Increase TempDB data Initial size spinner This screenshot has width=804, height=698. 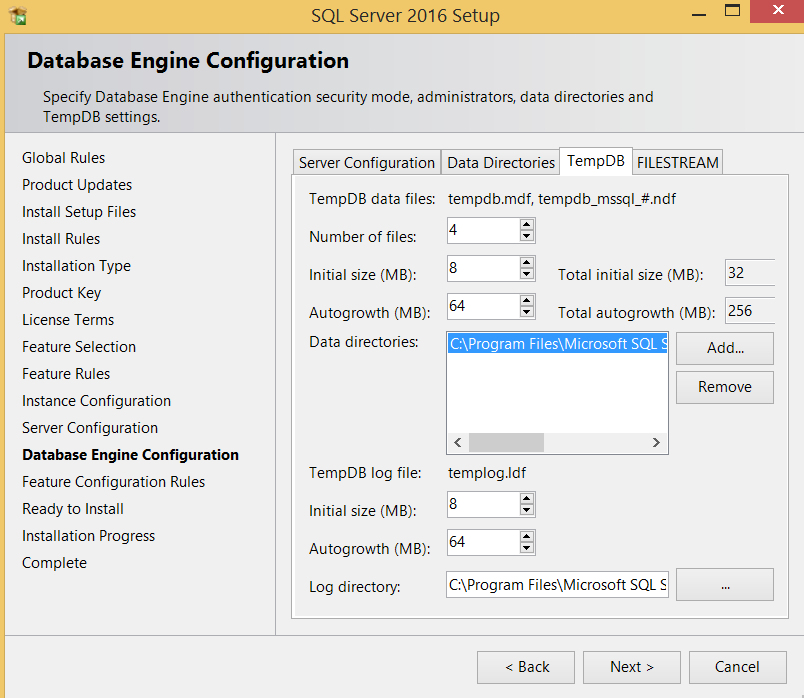coord(527,263)
